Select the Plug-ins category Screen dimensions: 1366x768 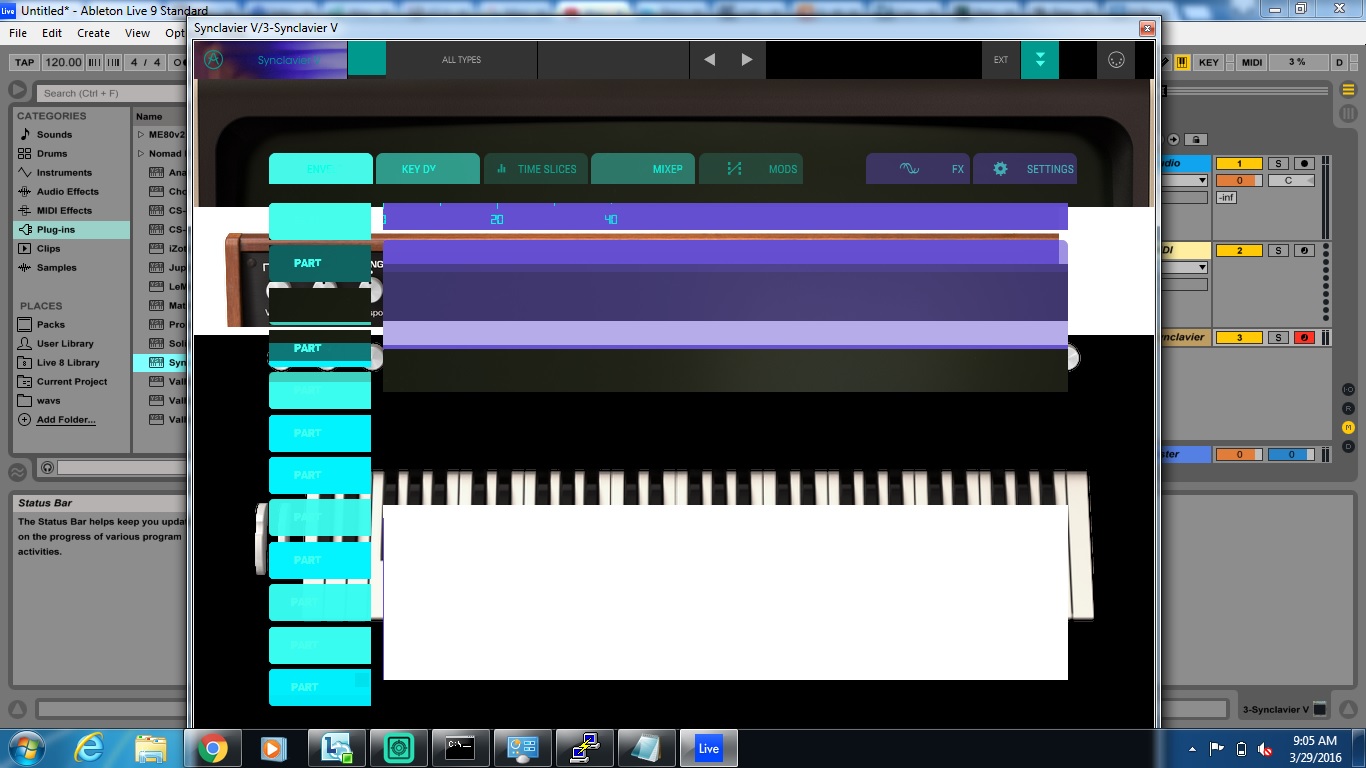click(x=72, y=230)
